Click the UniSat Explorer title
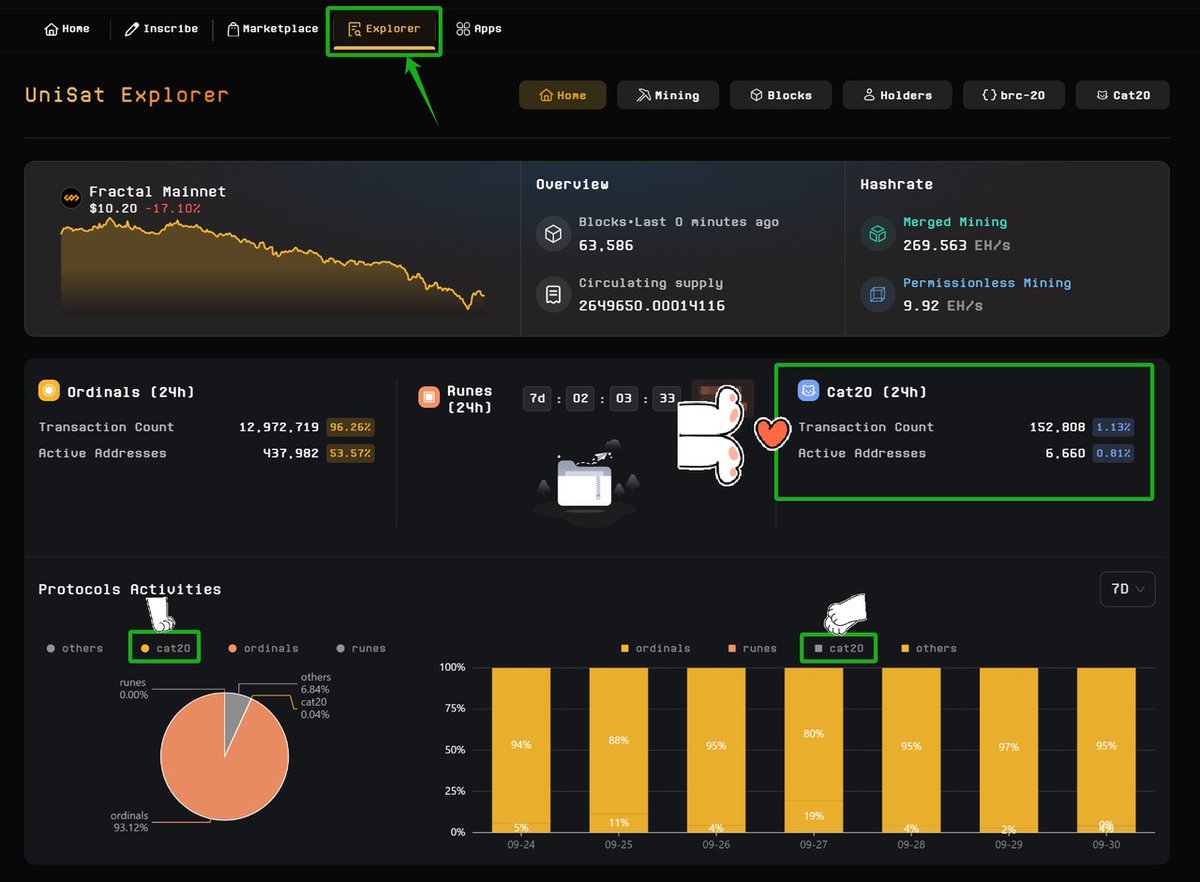 click(x=127, y=95)
